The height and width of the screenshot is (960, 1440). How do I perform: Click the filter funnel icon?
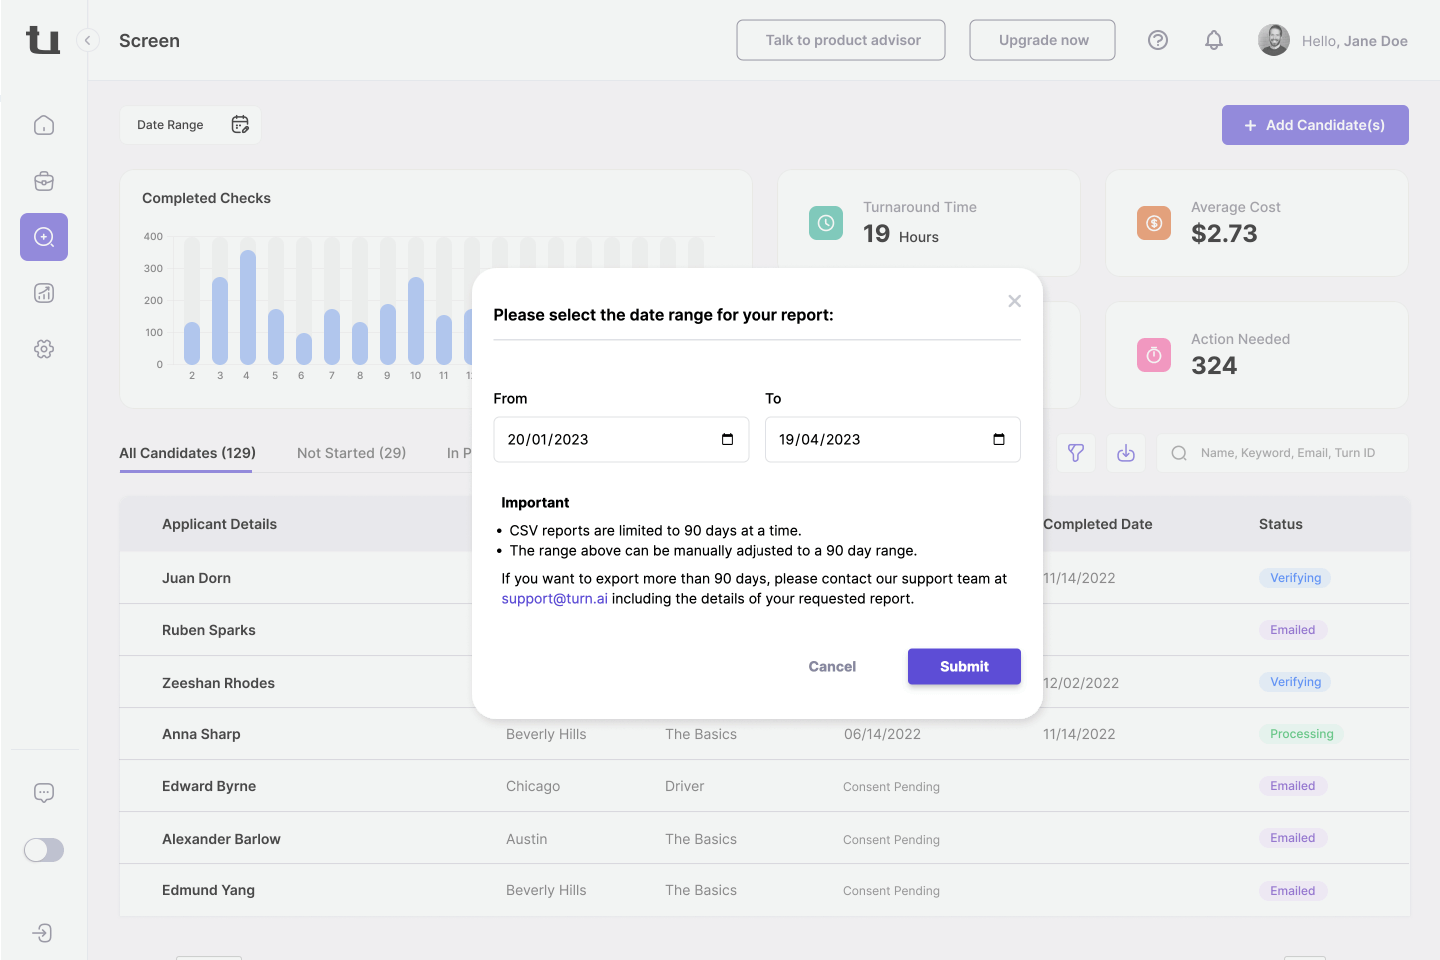point(1076,453)
